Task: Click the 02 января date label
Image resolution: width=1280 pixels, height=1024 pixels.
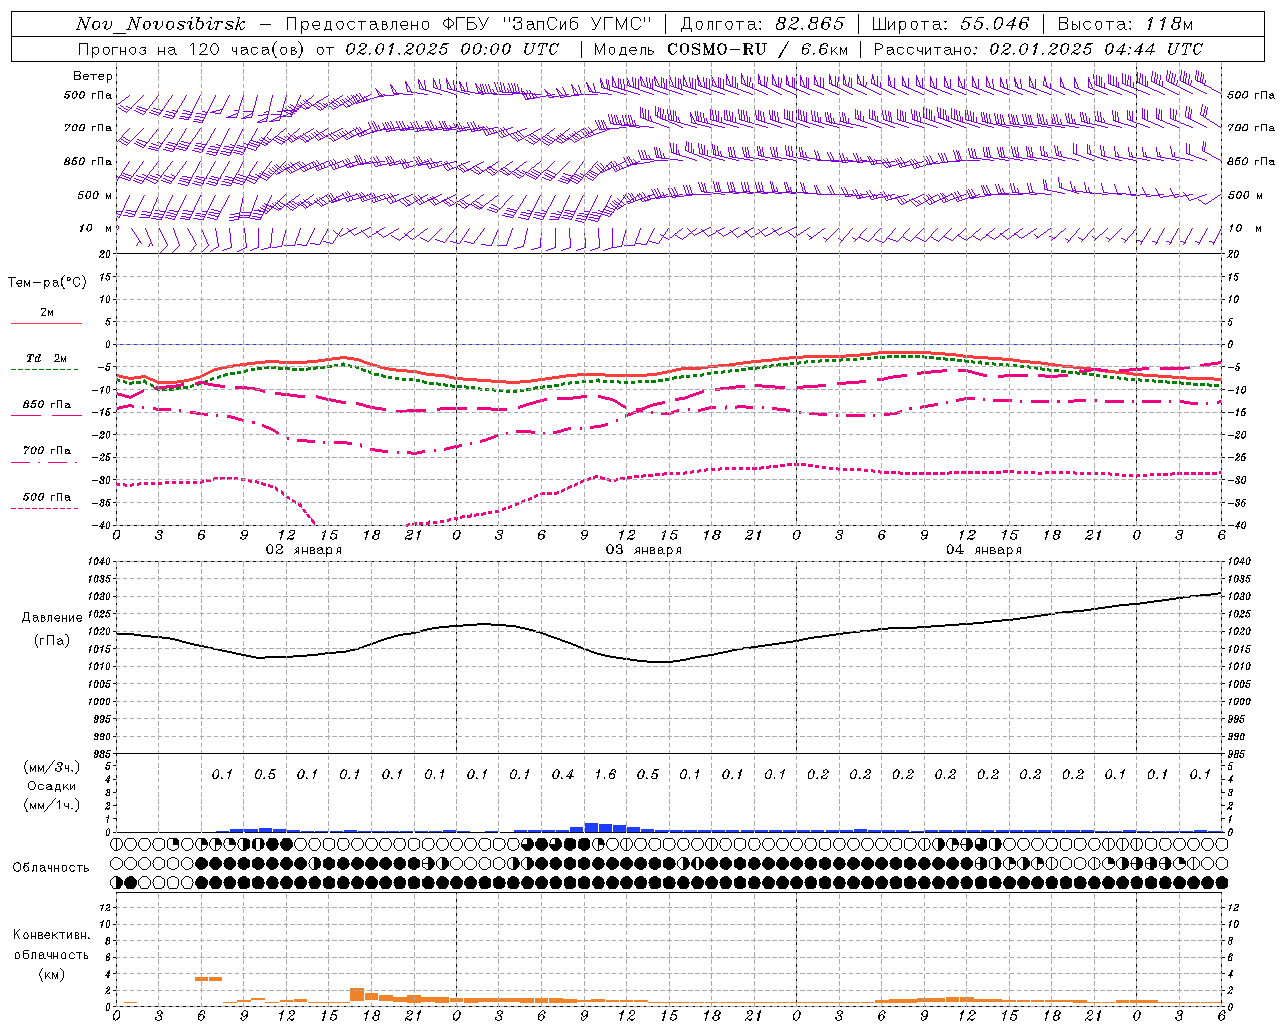Action: coord(303,549)
